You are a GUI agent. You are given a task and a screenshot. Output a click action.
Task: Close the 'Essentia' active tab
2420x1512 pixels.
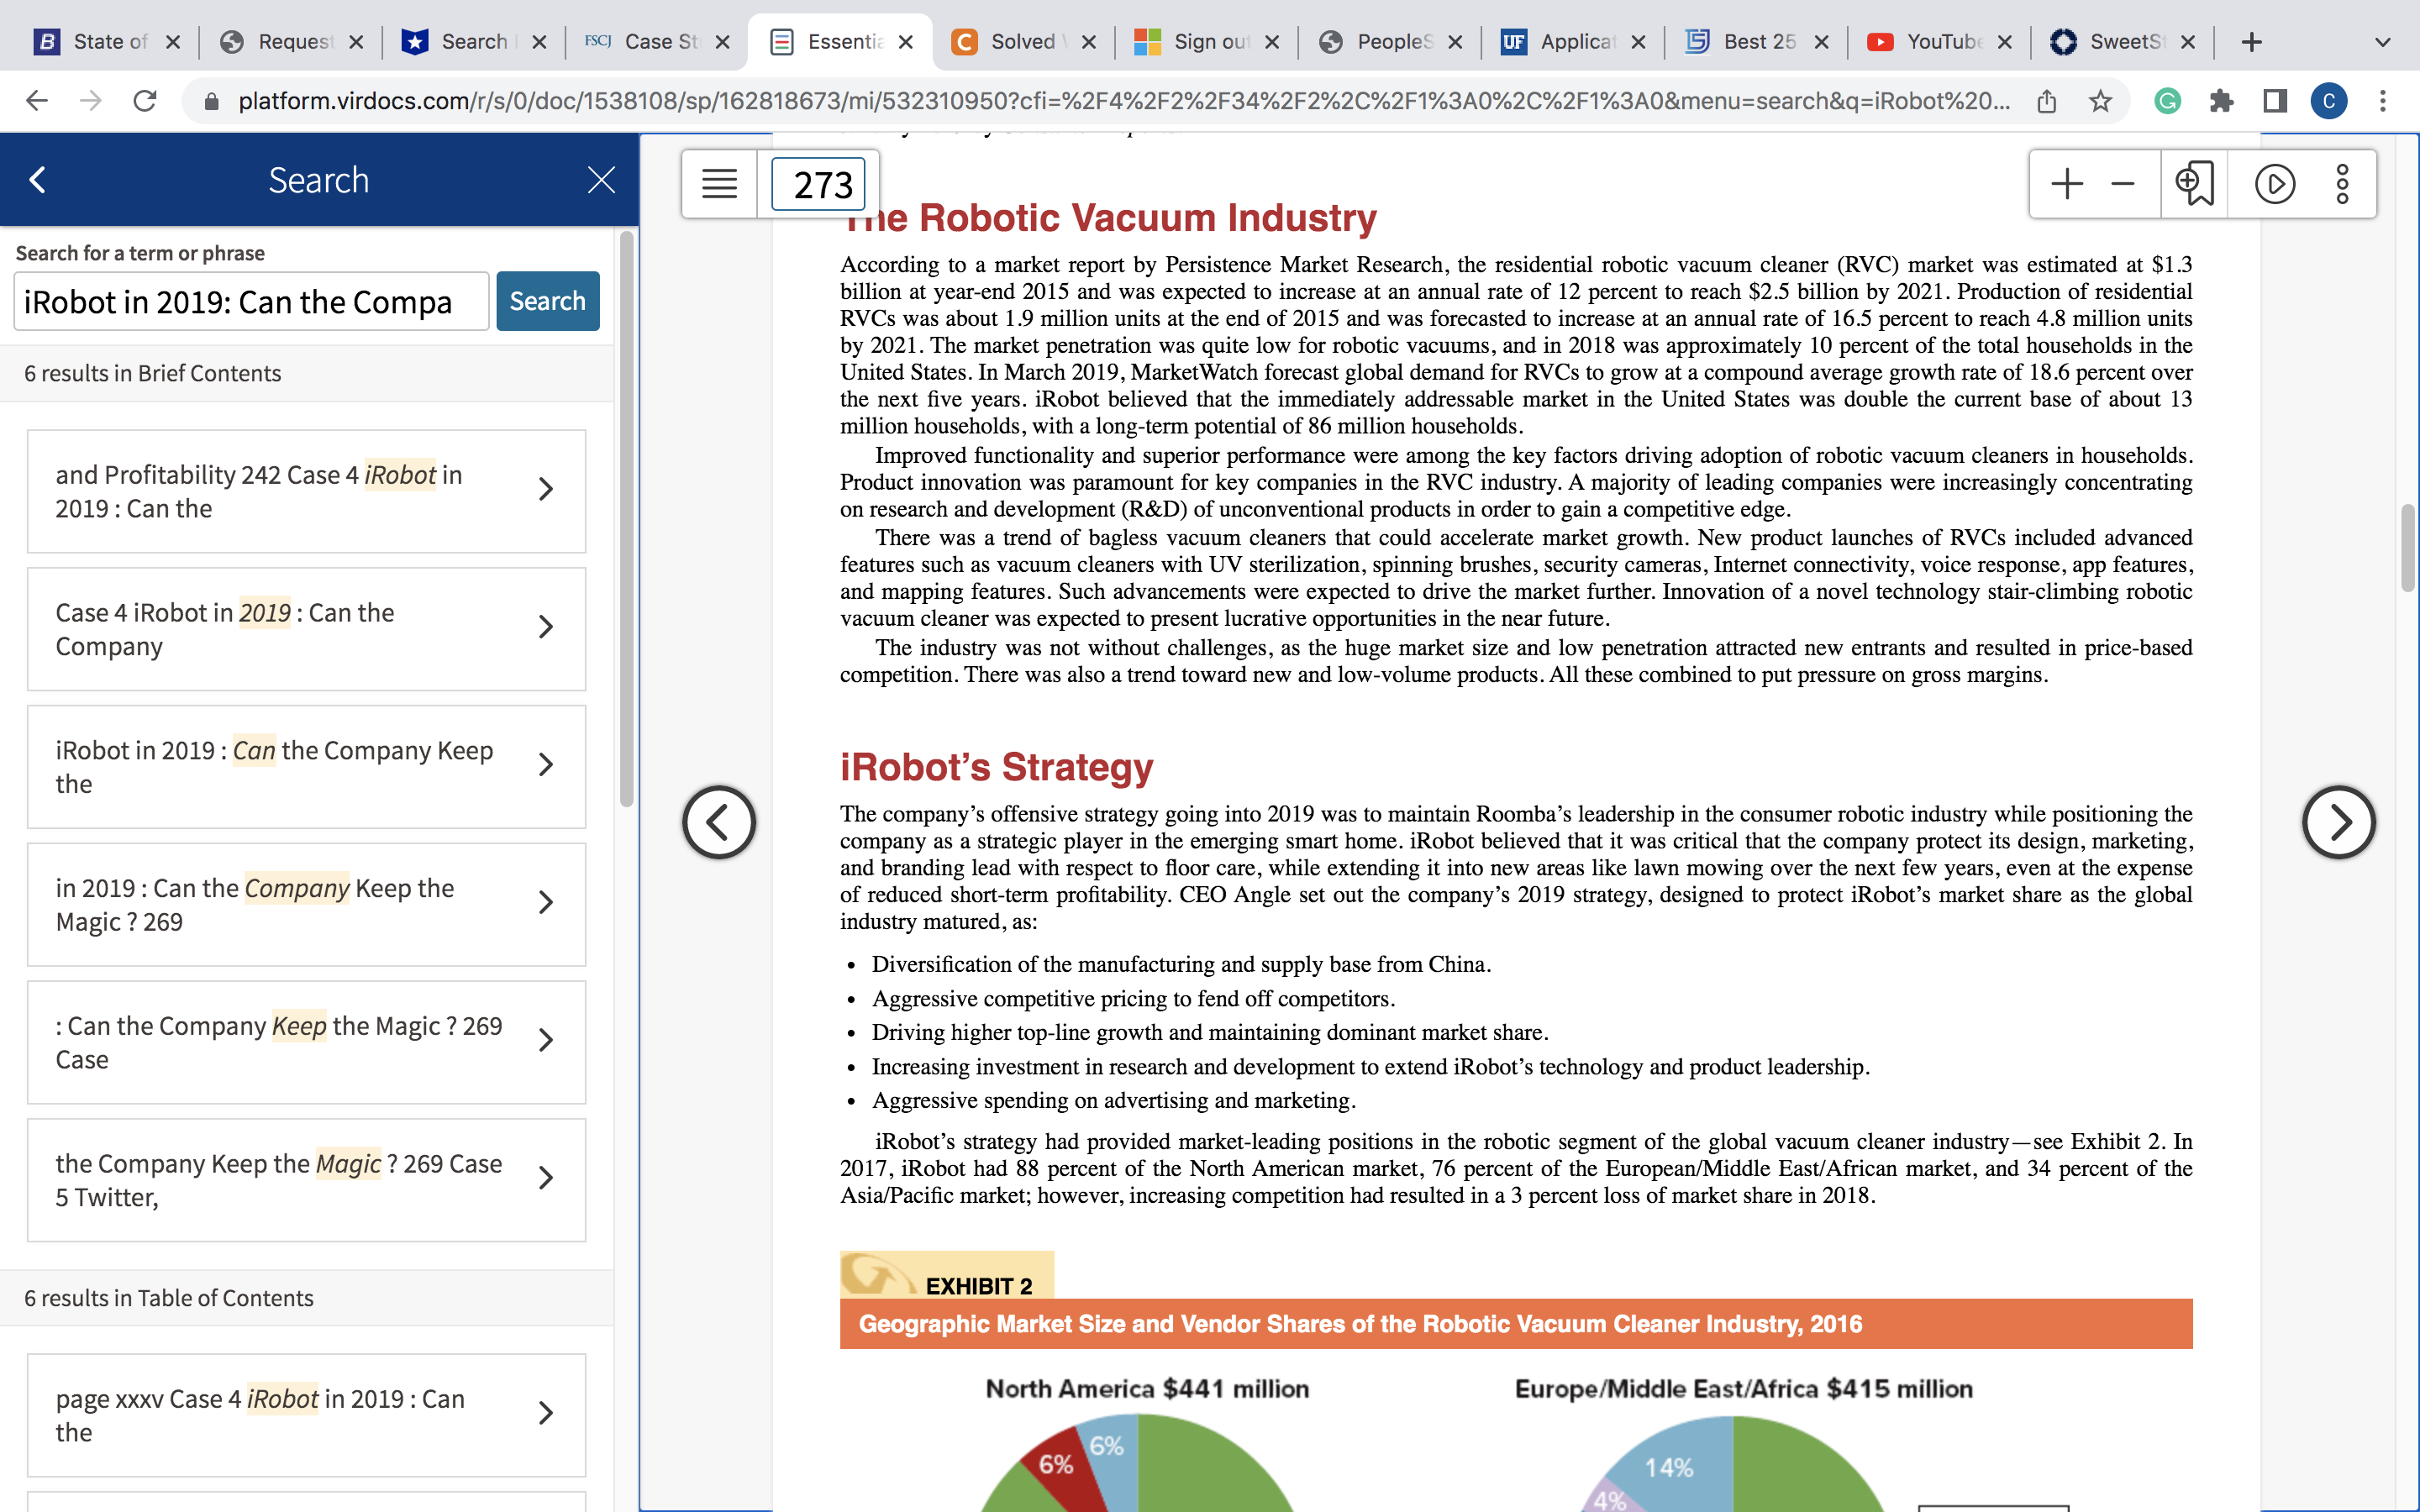click(x=906, y=42)
